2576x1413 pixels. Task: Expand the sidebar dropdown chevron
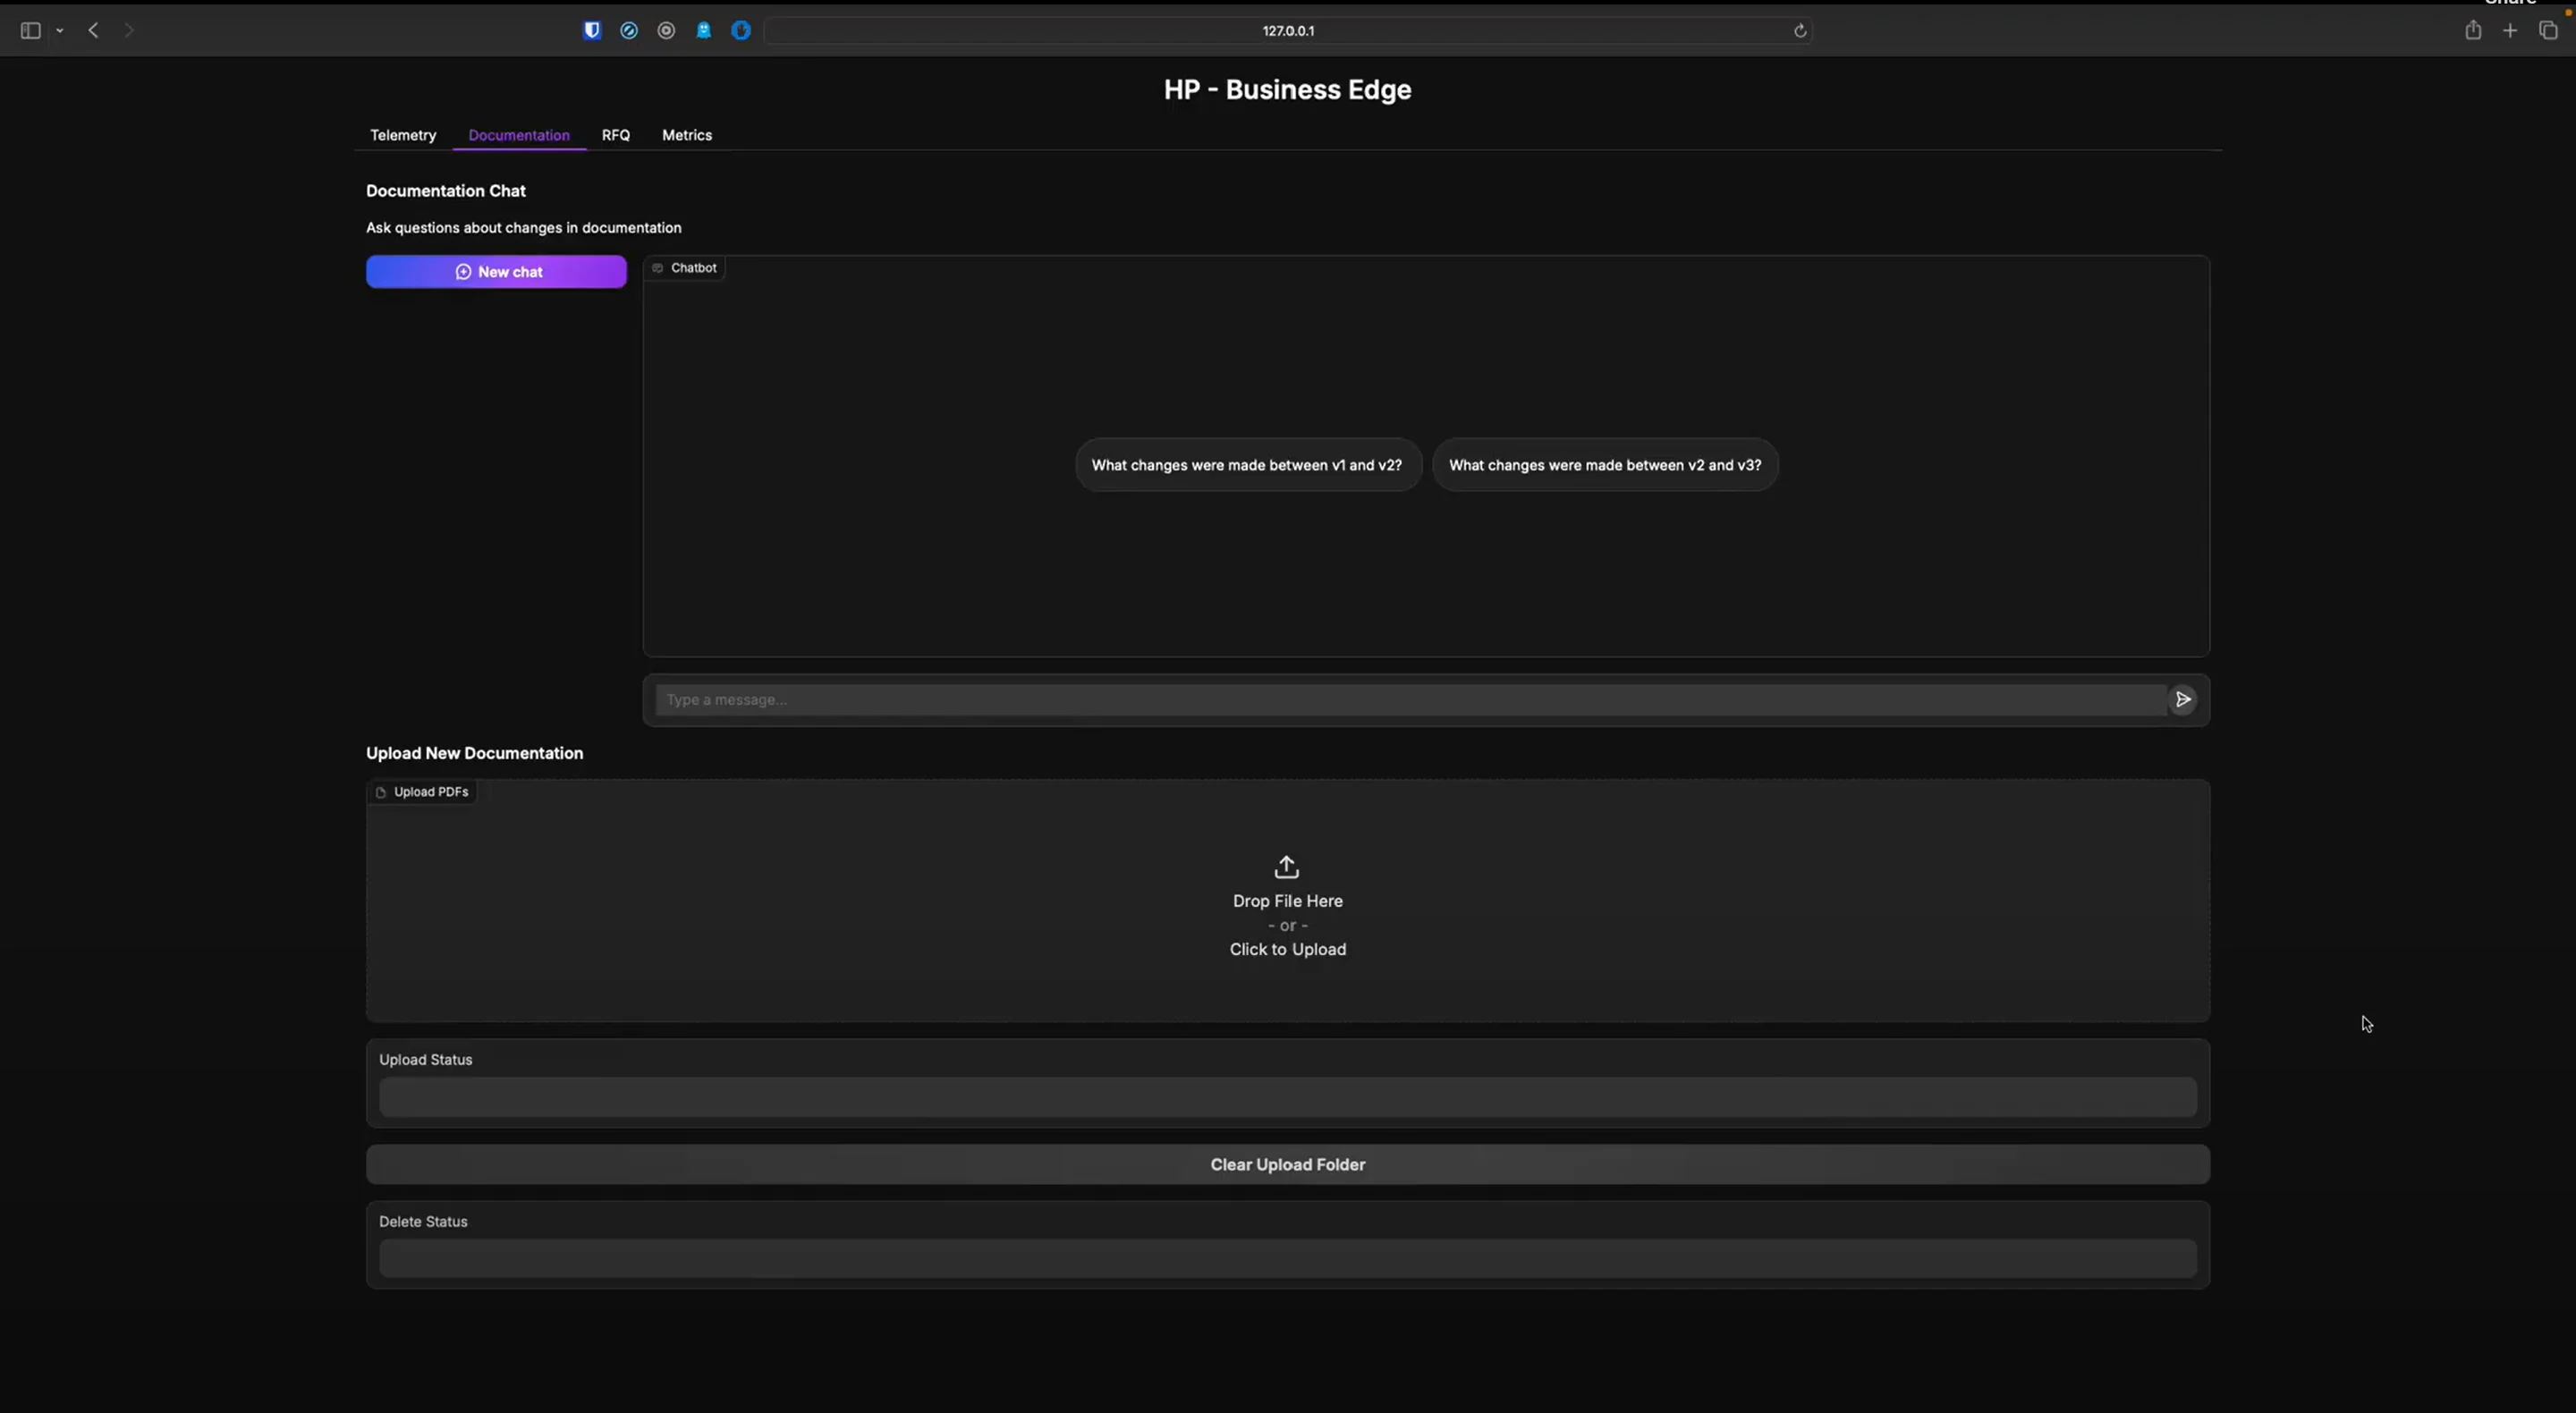[x=60, y=31]
